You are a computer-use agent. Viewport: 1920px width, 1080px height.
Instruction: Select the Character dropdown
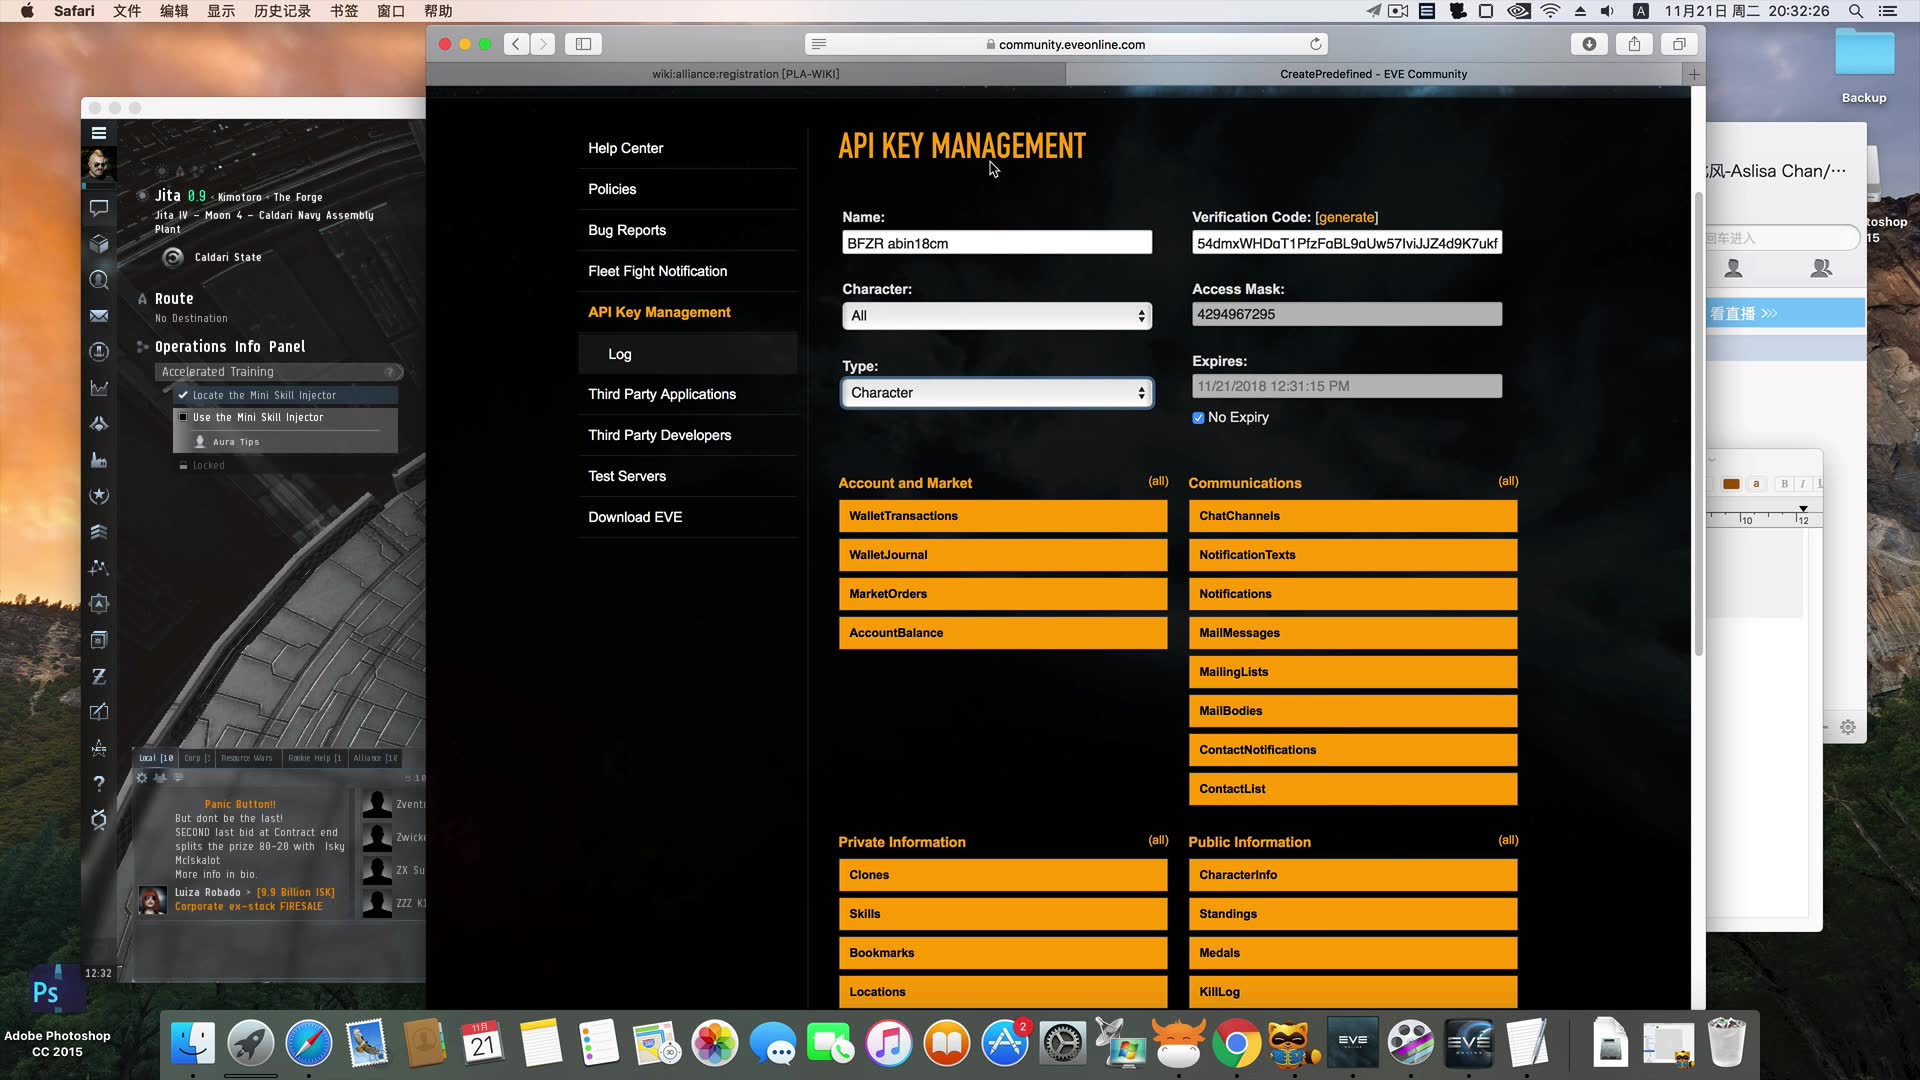tap(996, 315)
